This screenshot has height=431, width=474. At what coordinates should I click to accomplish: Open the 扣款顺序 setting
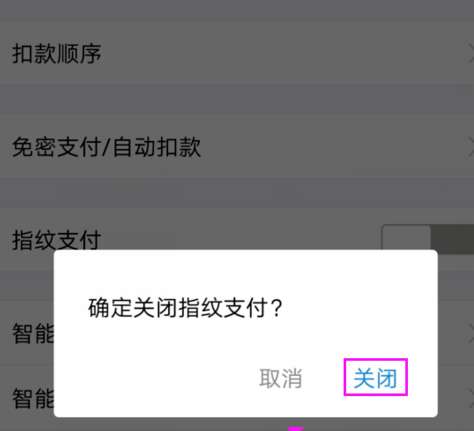(x=237, y=54)
